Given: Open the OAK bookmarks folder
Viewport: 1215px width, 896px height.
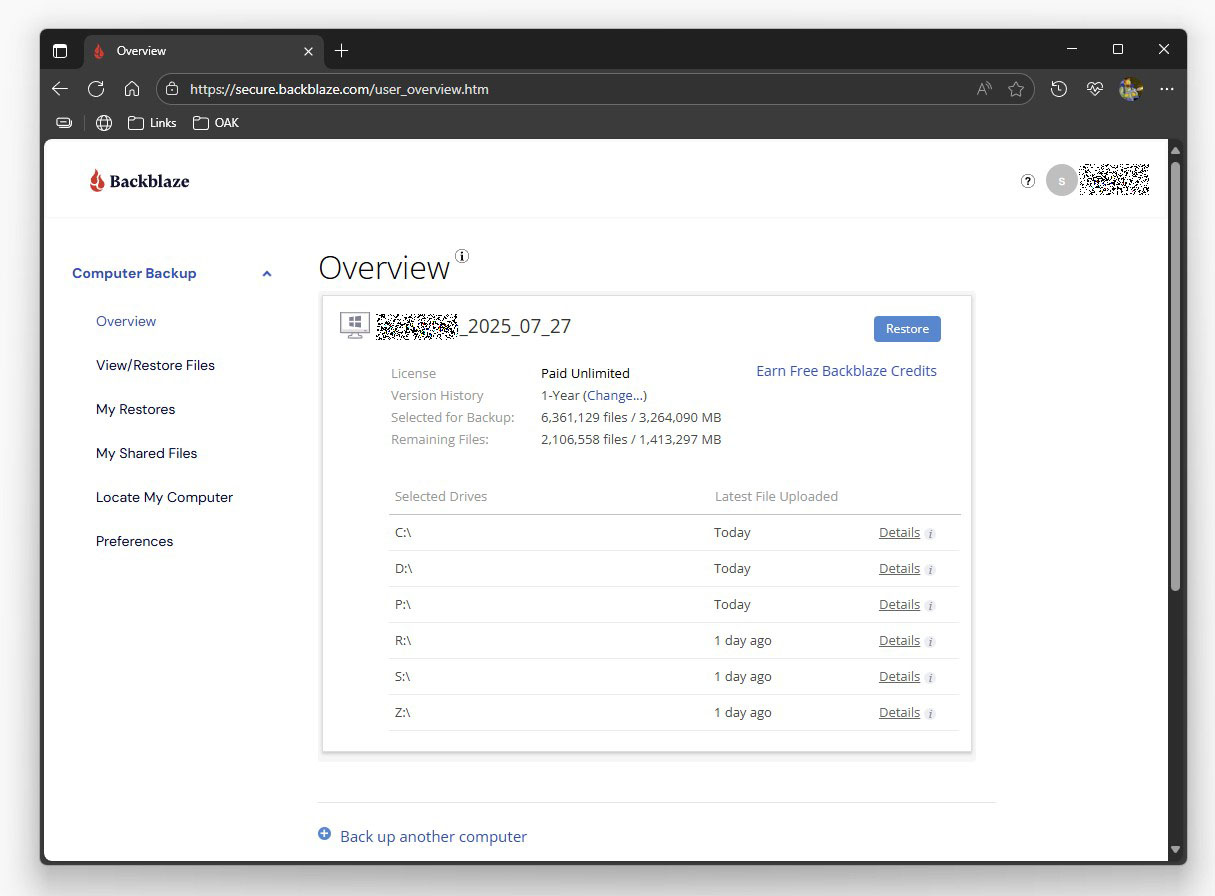Looking at the screenshot, I should [216, 123].
